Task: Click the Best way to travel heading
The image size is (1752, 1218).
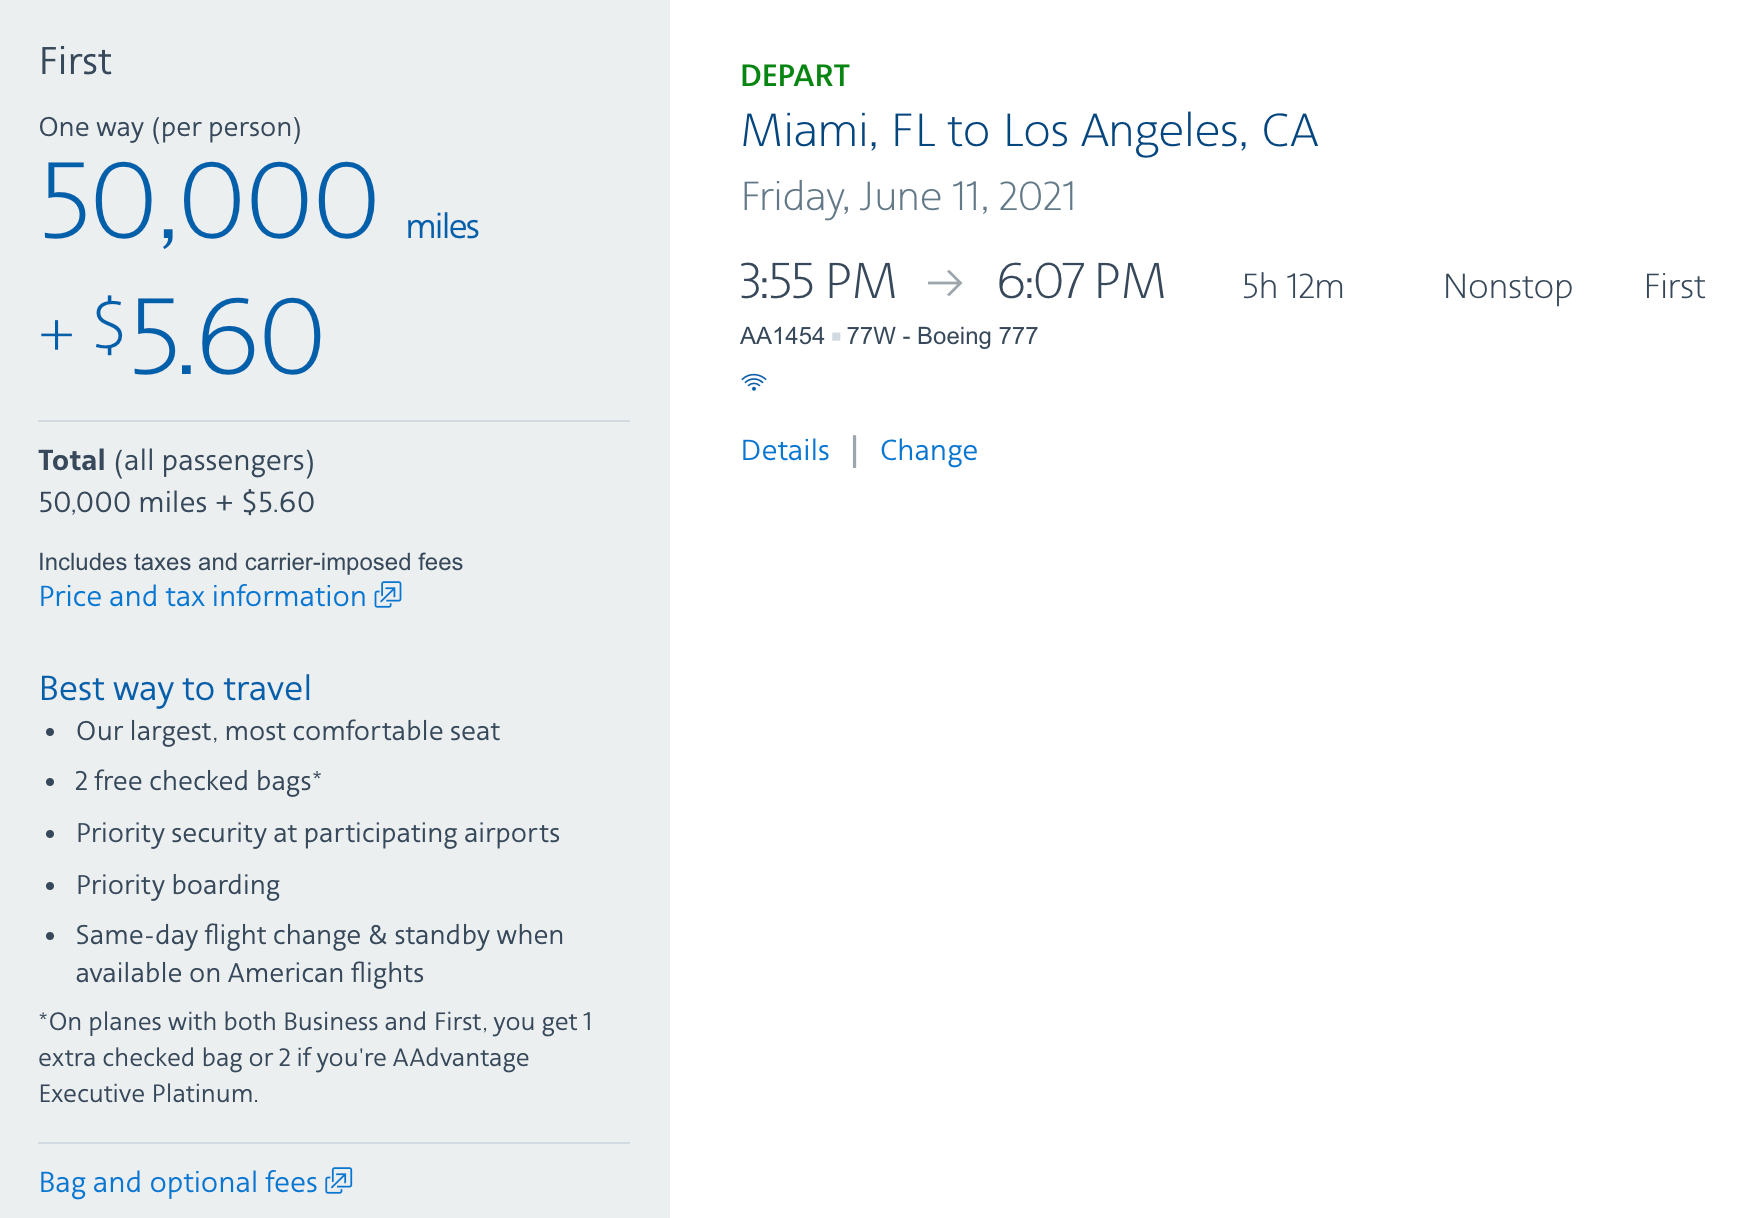Action: (x=175, y=688)
